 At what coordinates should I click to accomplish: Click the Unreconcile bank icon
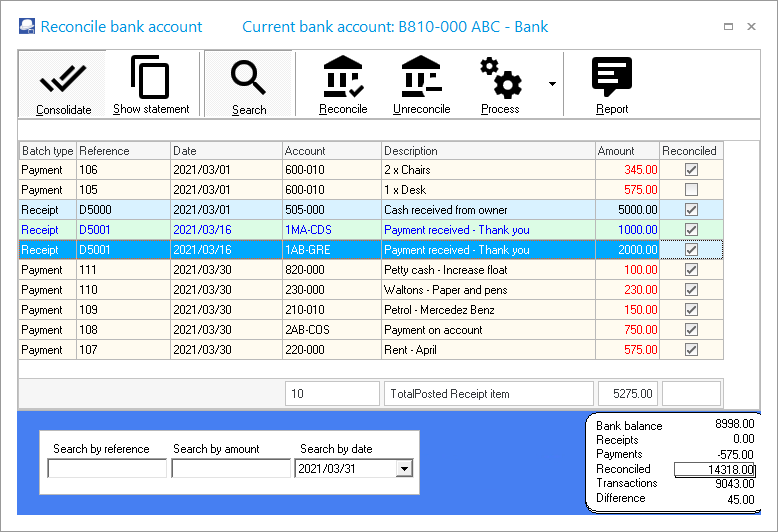[x=421, y=77]
